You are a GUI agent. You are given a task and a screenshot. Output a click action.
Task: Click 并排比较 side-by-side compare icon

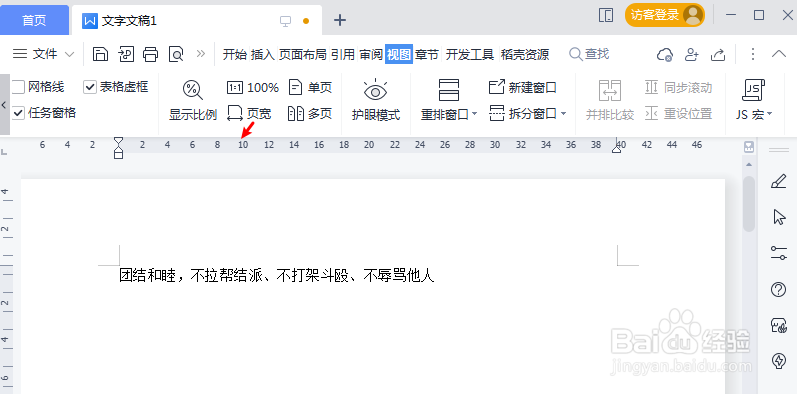coord(610,90)
